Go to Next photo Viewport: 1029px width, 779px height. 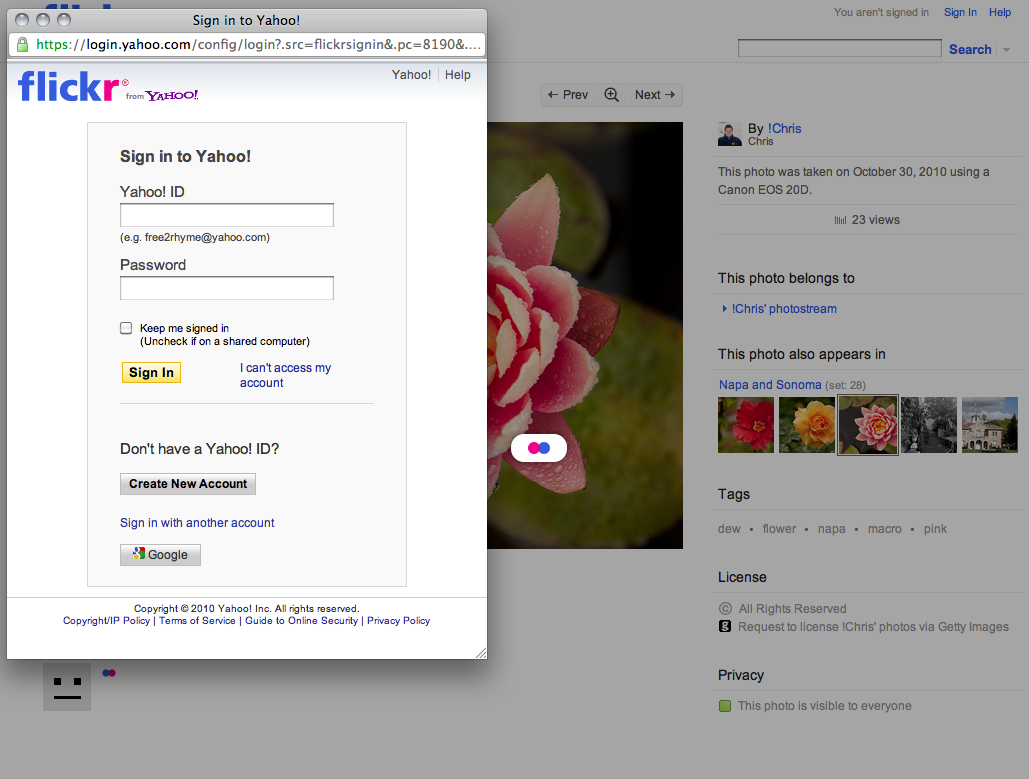point(654,95)
